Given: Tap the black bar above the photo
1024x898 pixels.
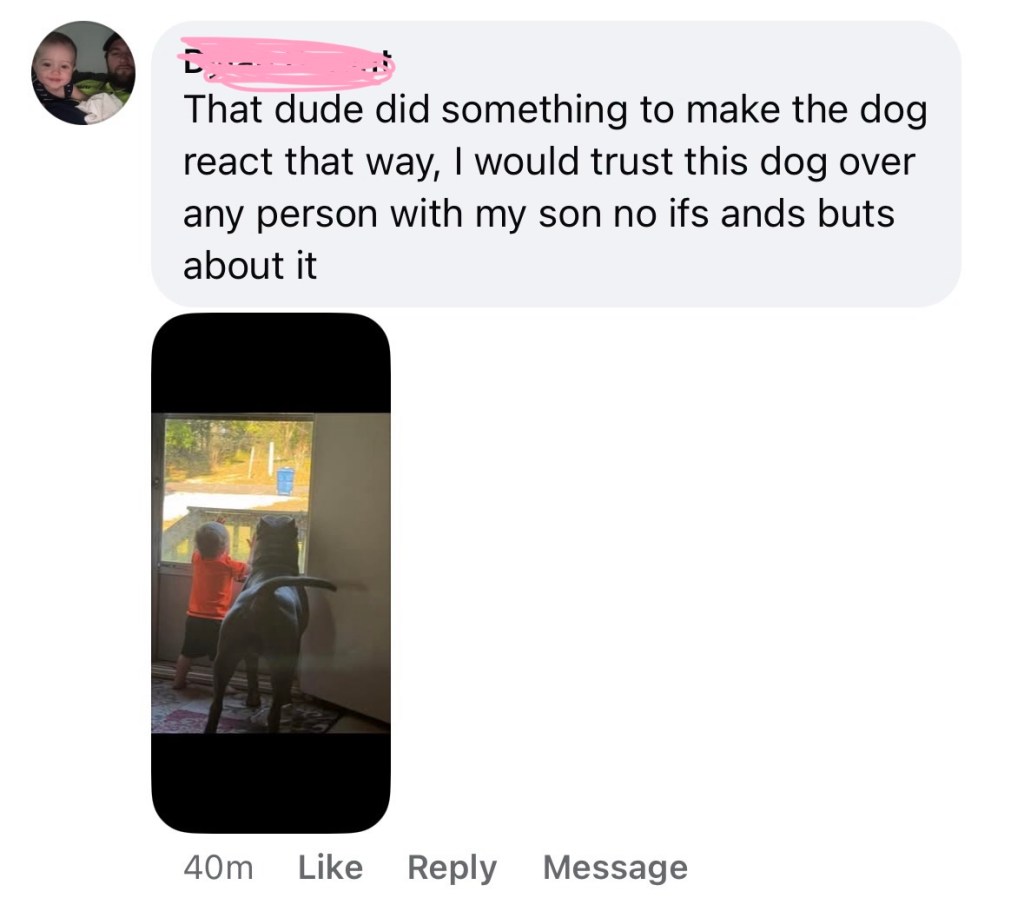Looking at the screenshot, I should [x=271, y=363].
